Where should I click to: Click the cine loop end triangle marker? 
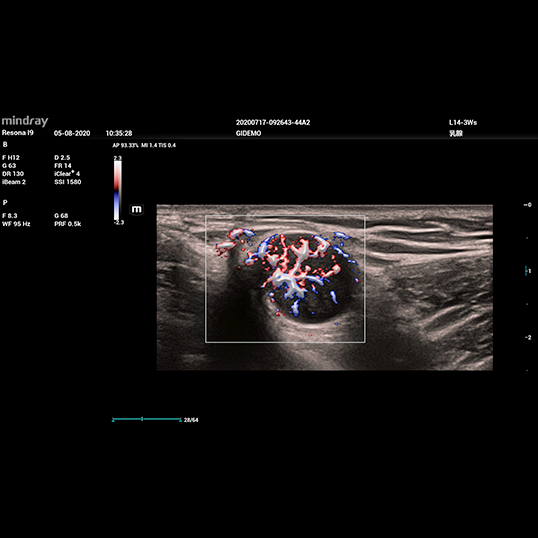[180, 420]
